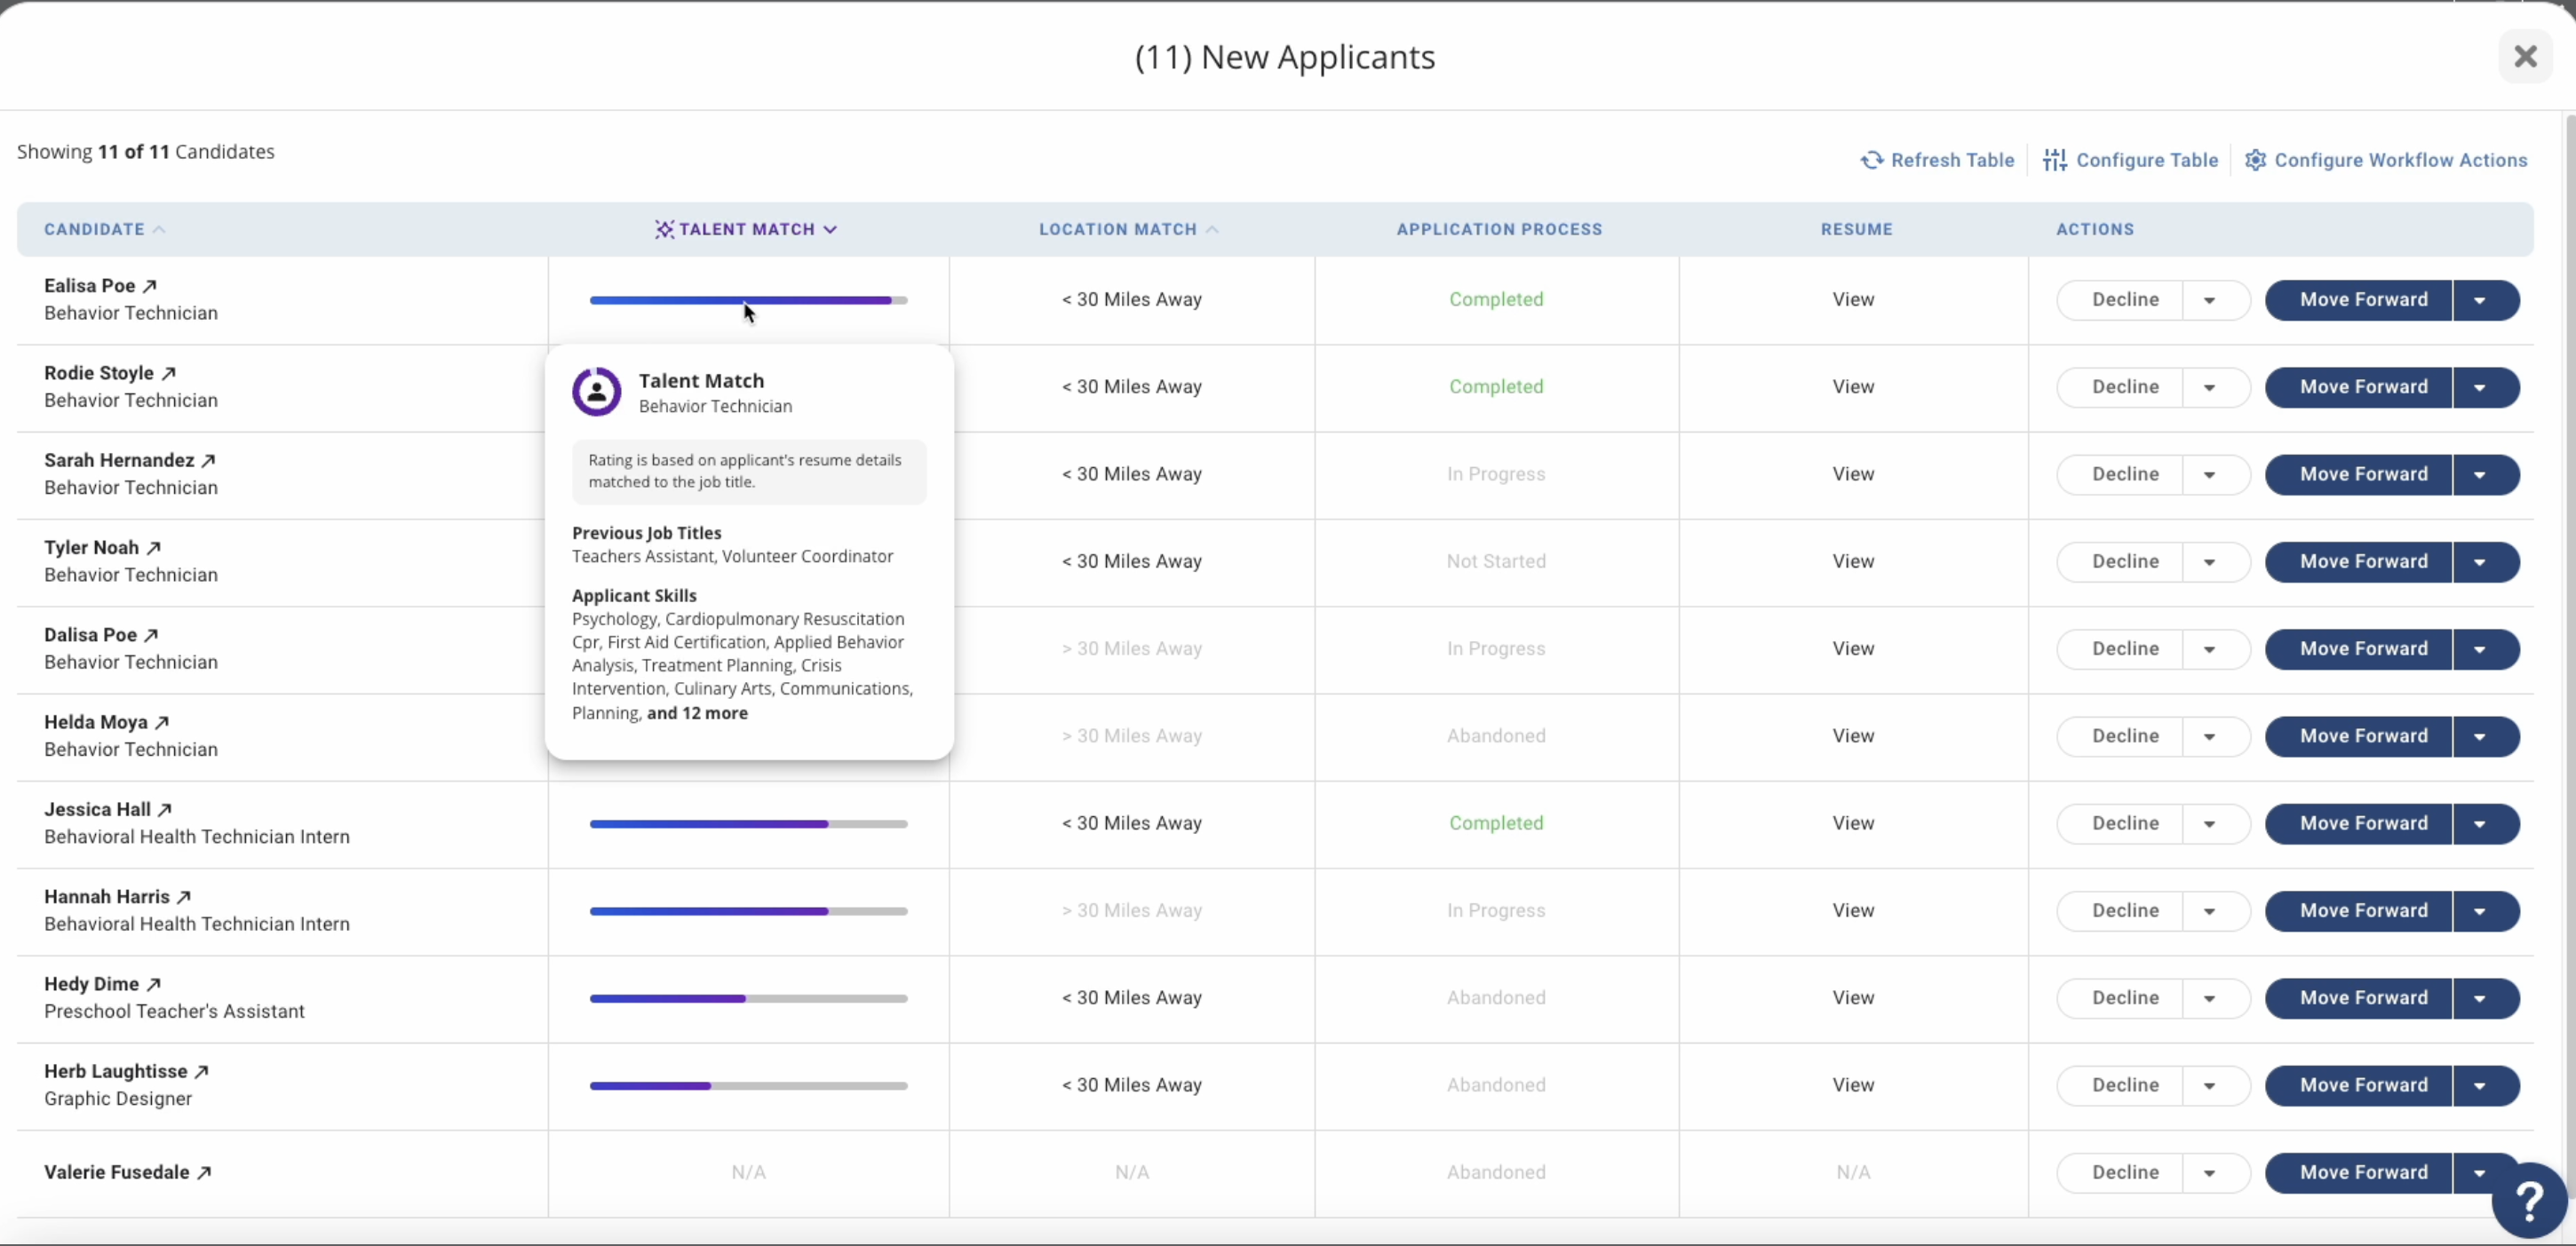View resume for Herb Laughtisse
Screen dimensions: 2576x1246
coord(1853,1085)
